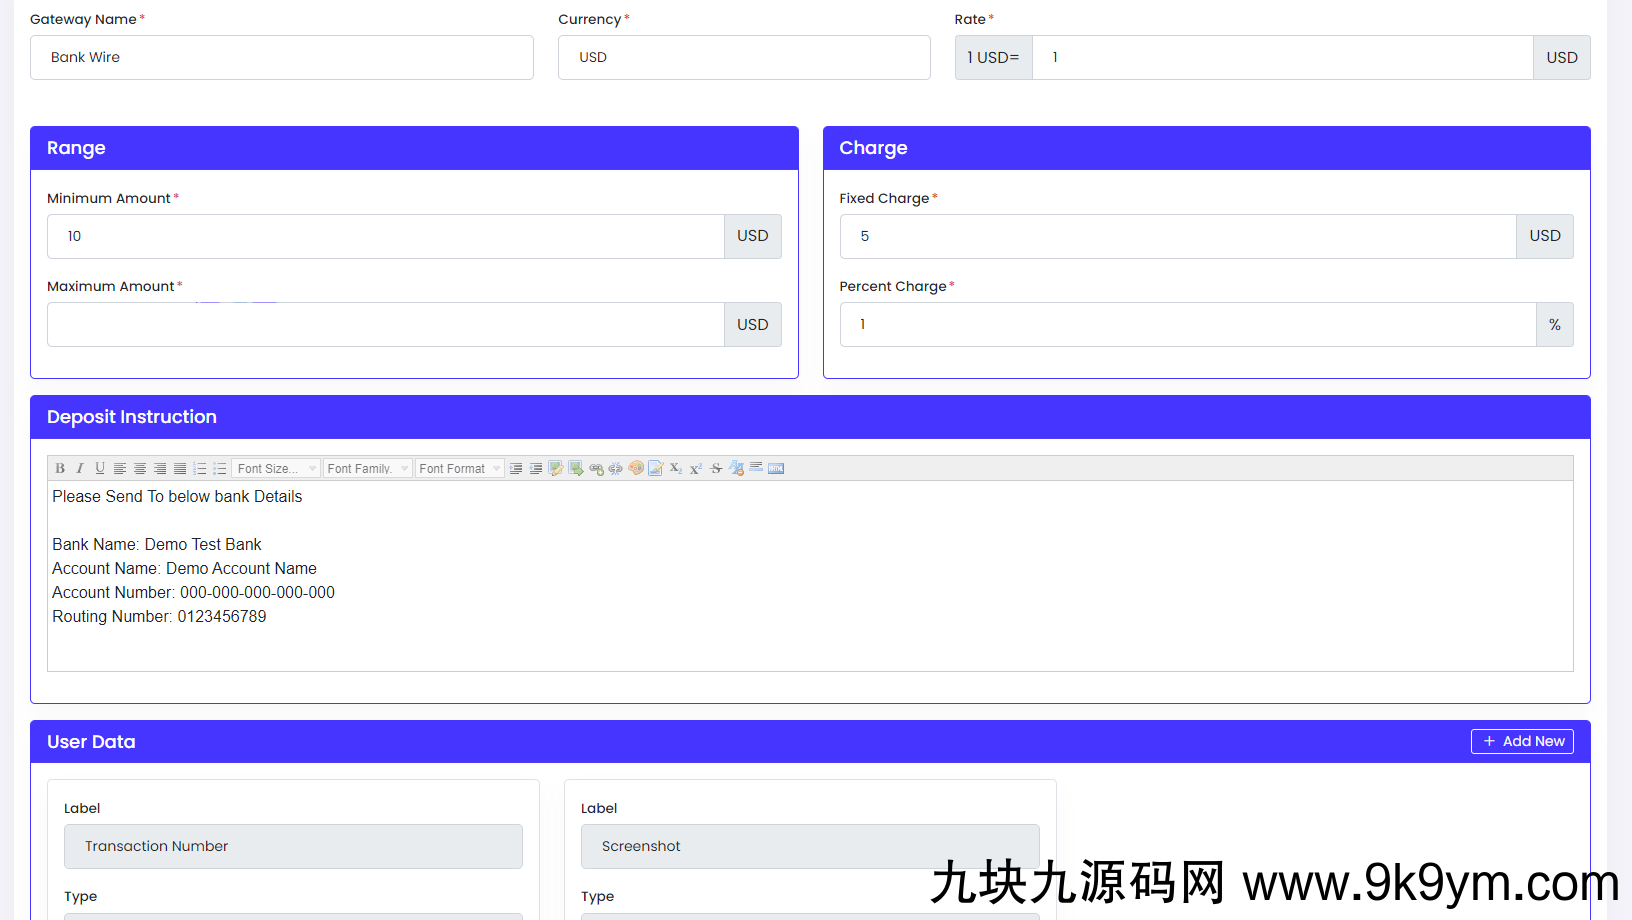Screen dimensions: 1632x920
Task: Apply strikethrough formatting
Action: pos(716,468)
